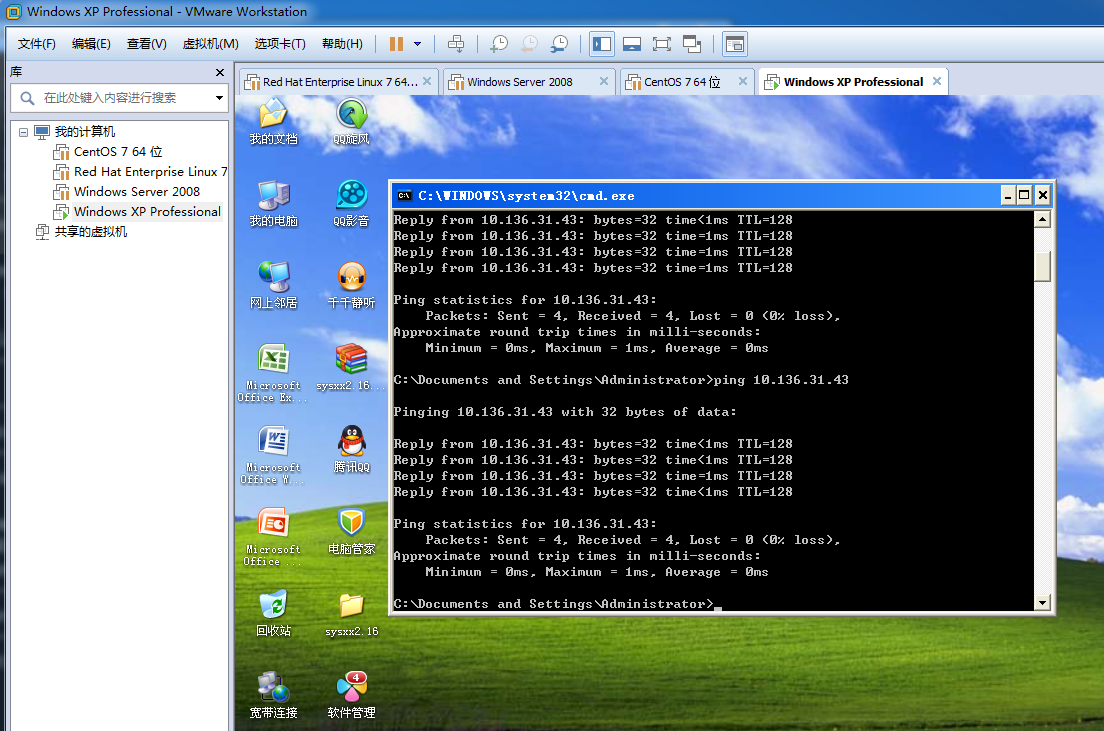Click the revert to snapshot icon
This screenshot has height=731, width=1104.
(x=529, y=44)
